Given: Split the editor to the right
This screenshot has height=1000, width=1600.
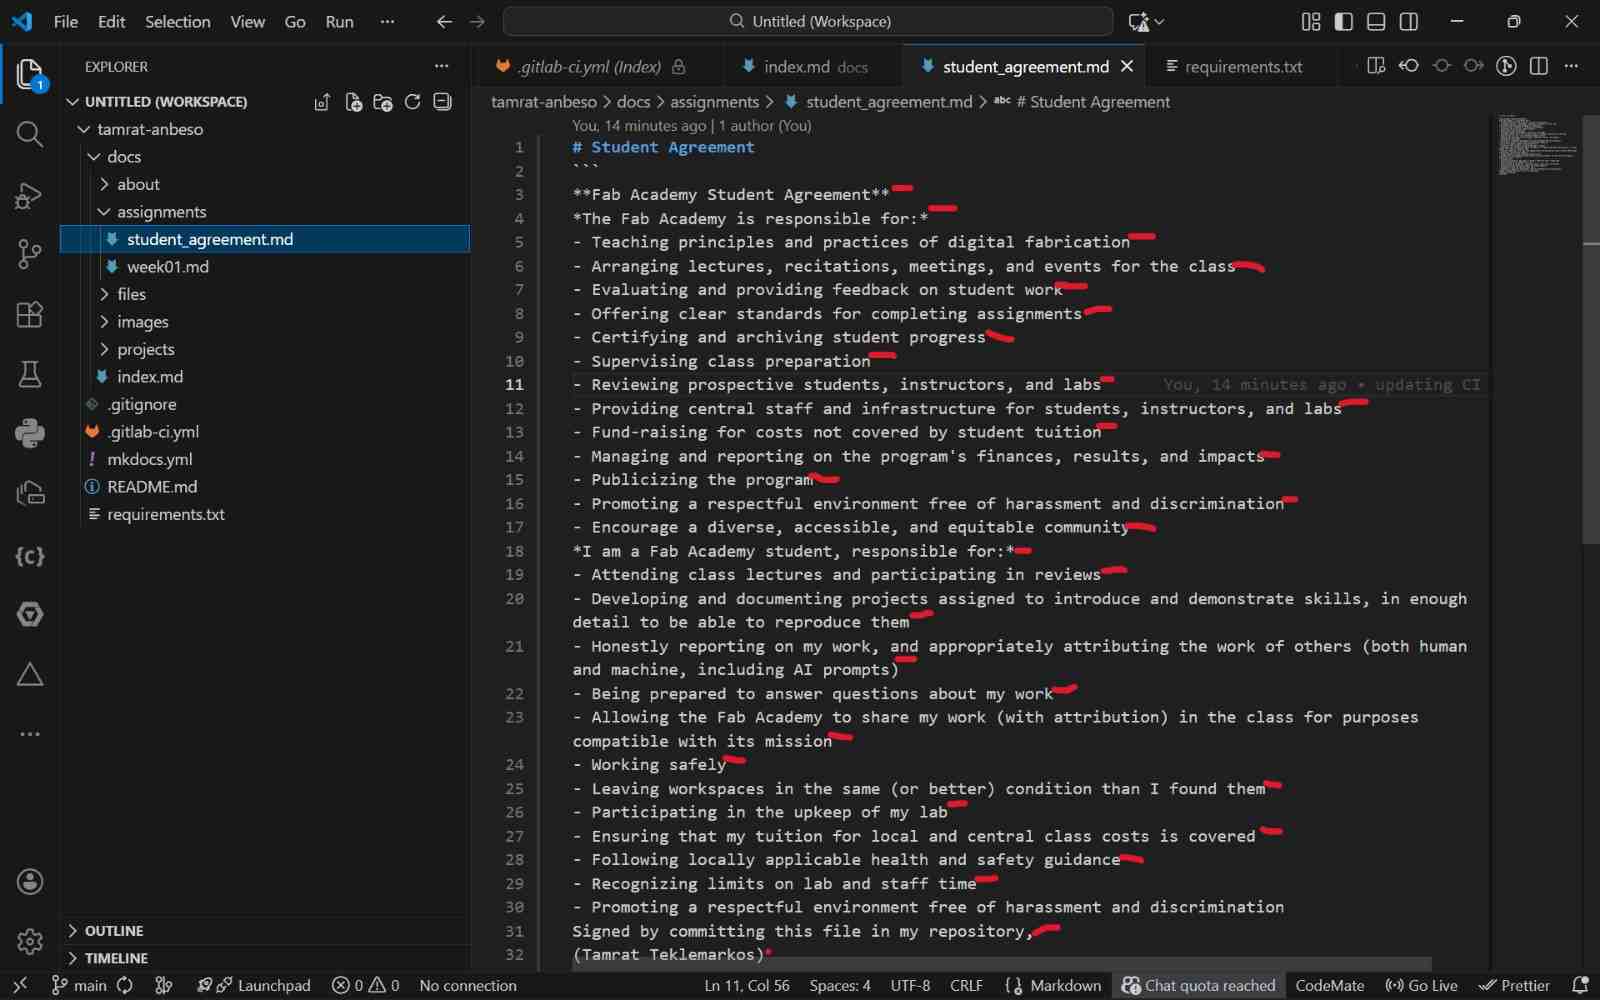Looking at the screenshot, I should (1539, 66).
